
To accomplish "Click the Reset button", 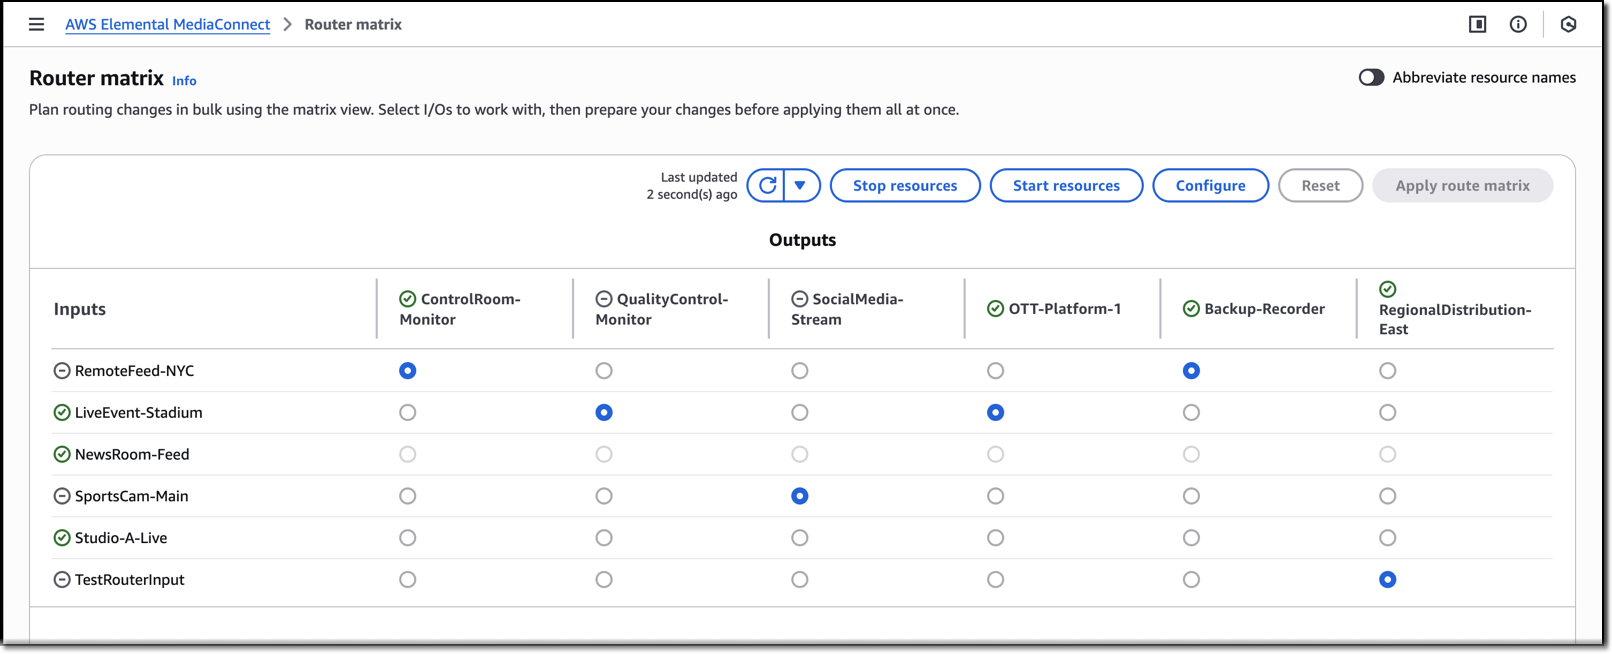I will click(x=1320, y=185).
